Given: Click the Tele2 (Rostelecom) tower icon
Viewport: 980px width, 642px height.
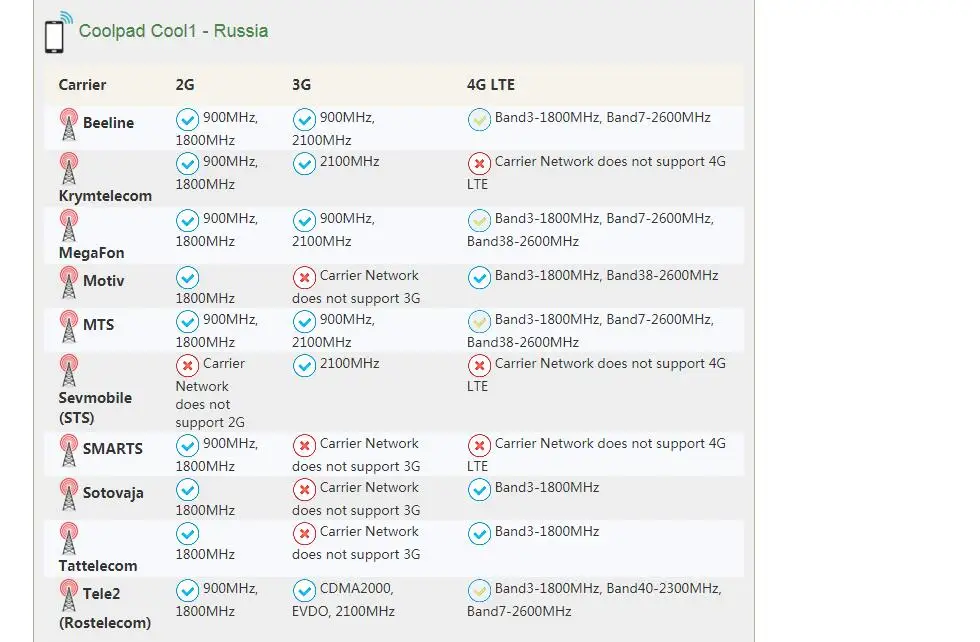Looking at the screenshot, I should (69, 596).
